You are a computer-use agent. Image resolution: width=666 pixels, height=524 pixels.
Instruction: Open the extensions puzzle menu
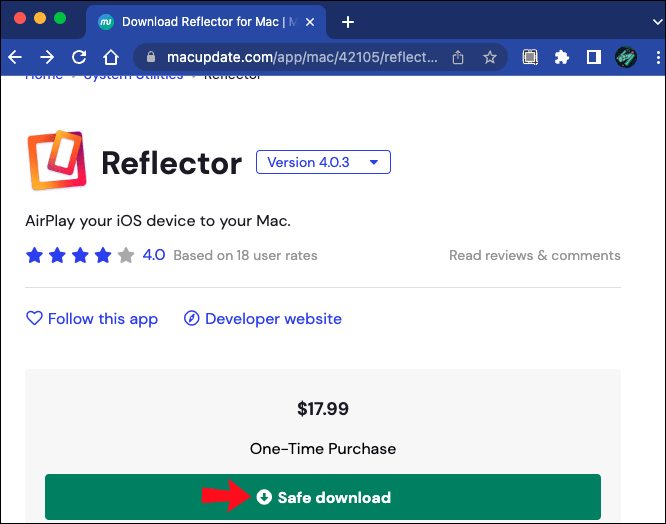pos(562,57)
